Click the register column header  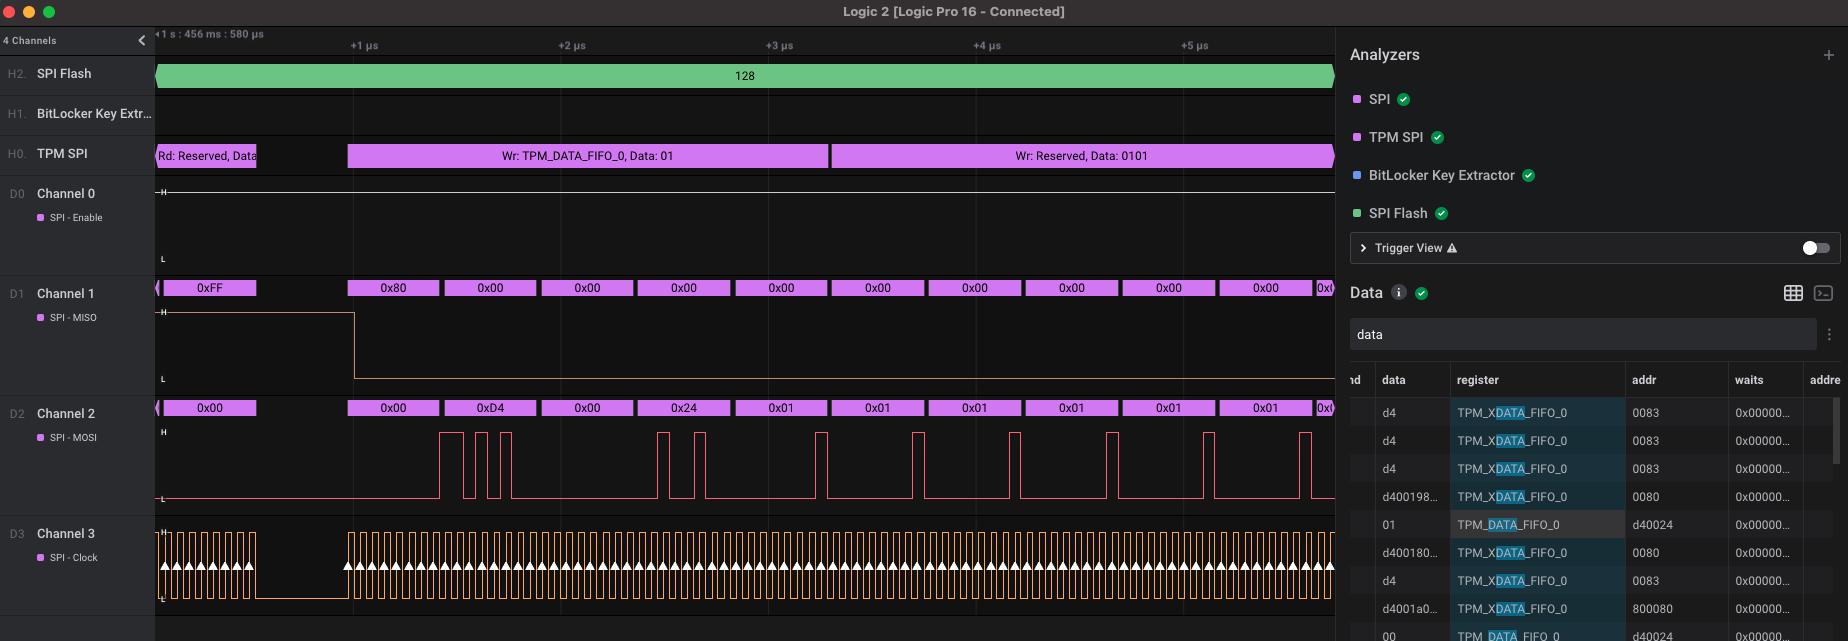[x=1477, y=380]
